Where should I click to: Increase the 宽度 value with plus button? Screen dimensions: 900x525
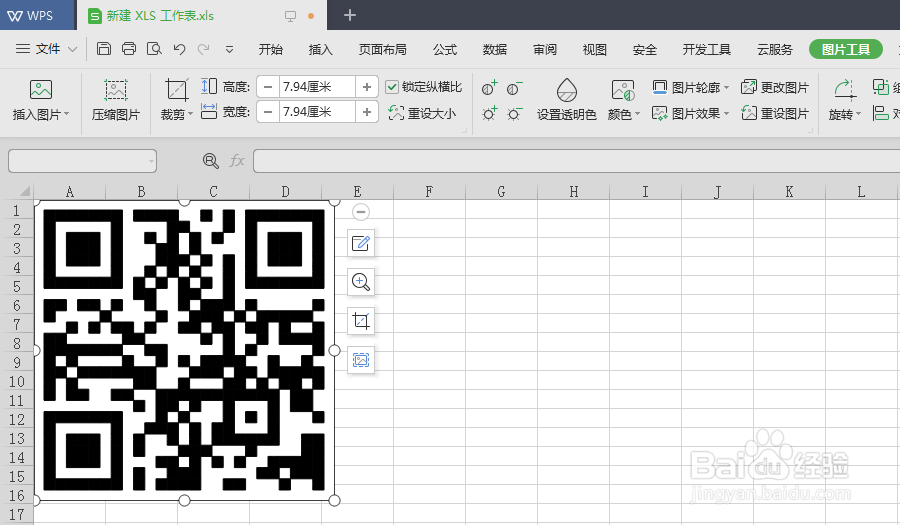pos(367,111)
